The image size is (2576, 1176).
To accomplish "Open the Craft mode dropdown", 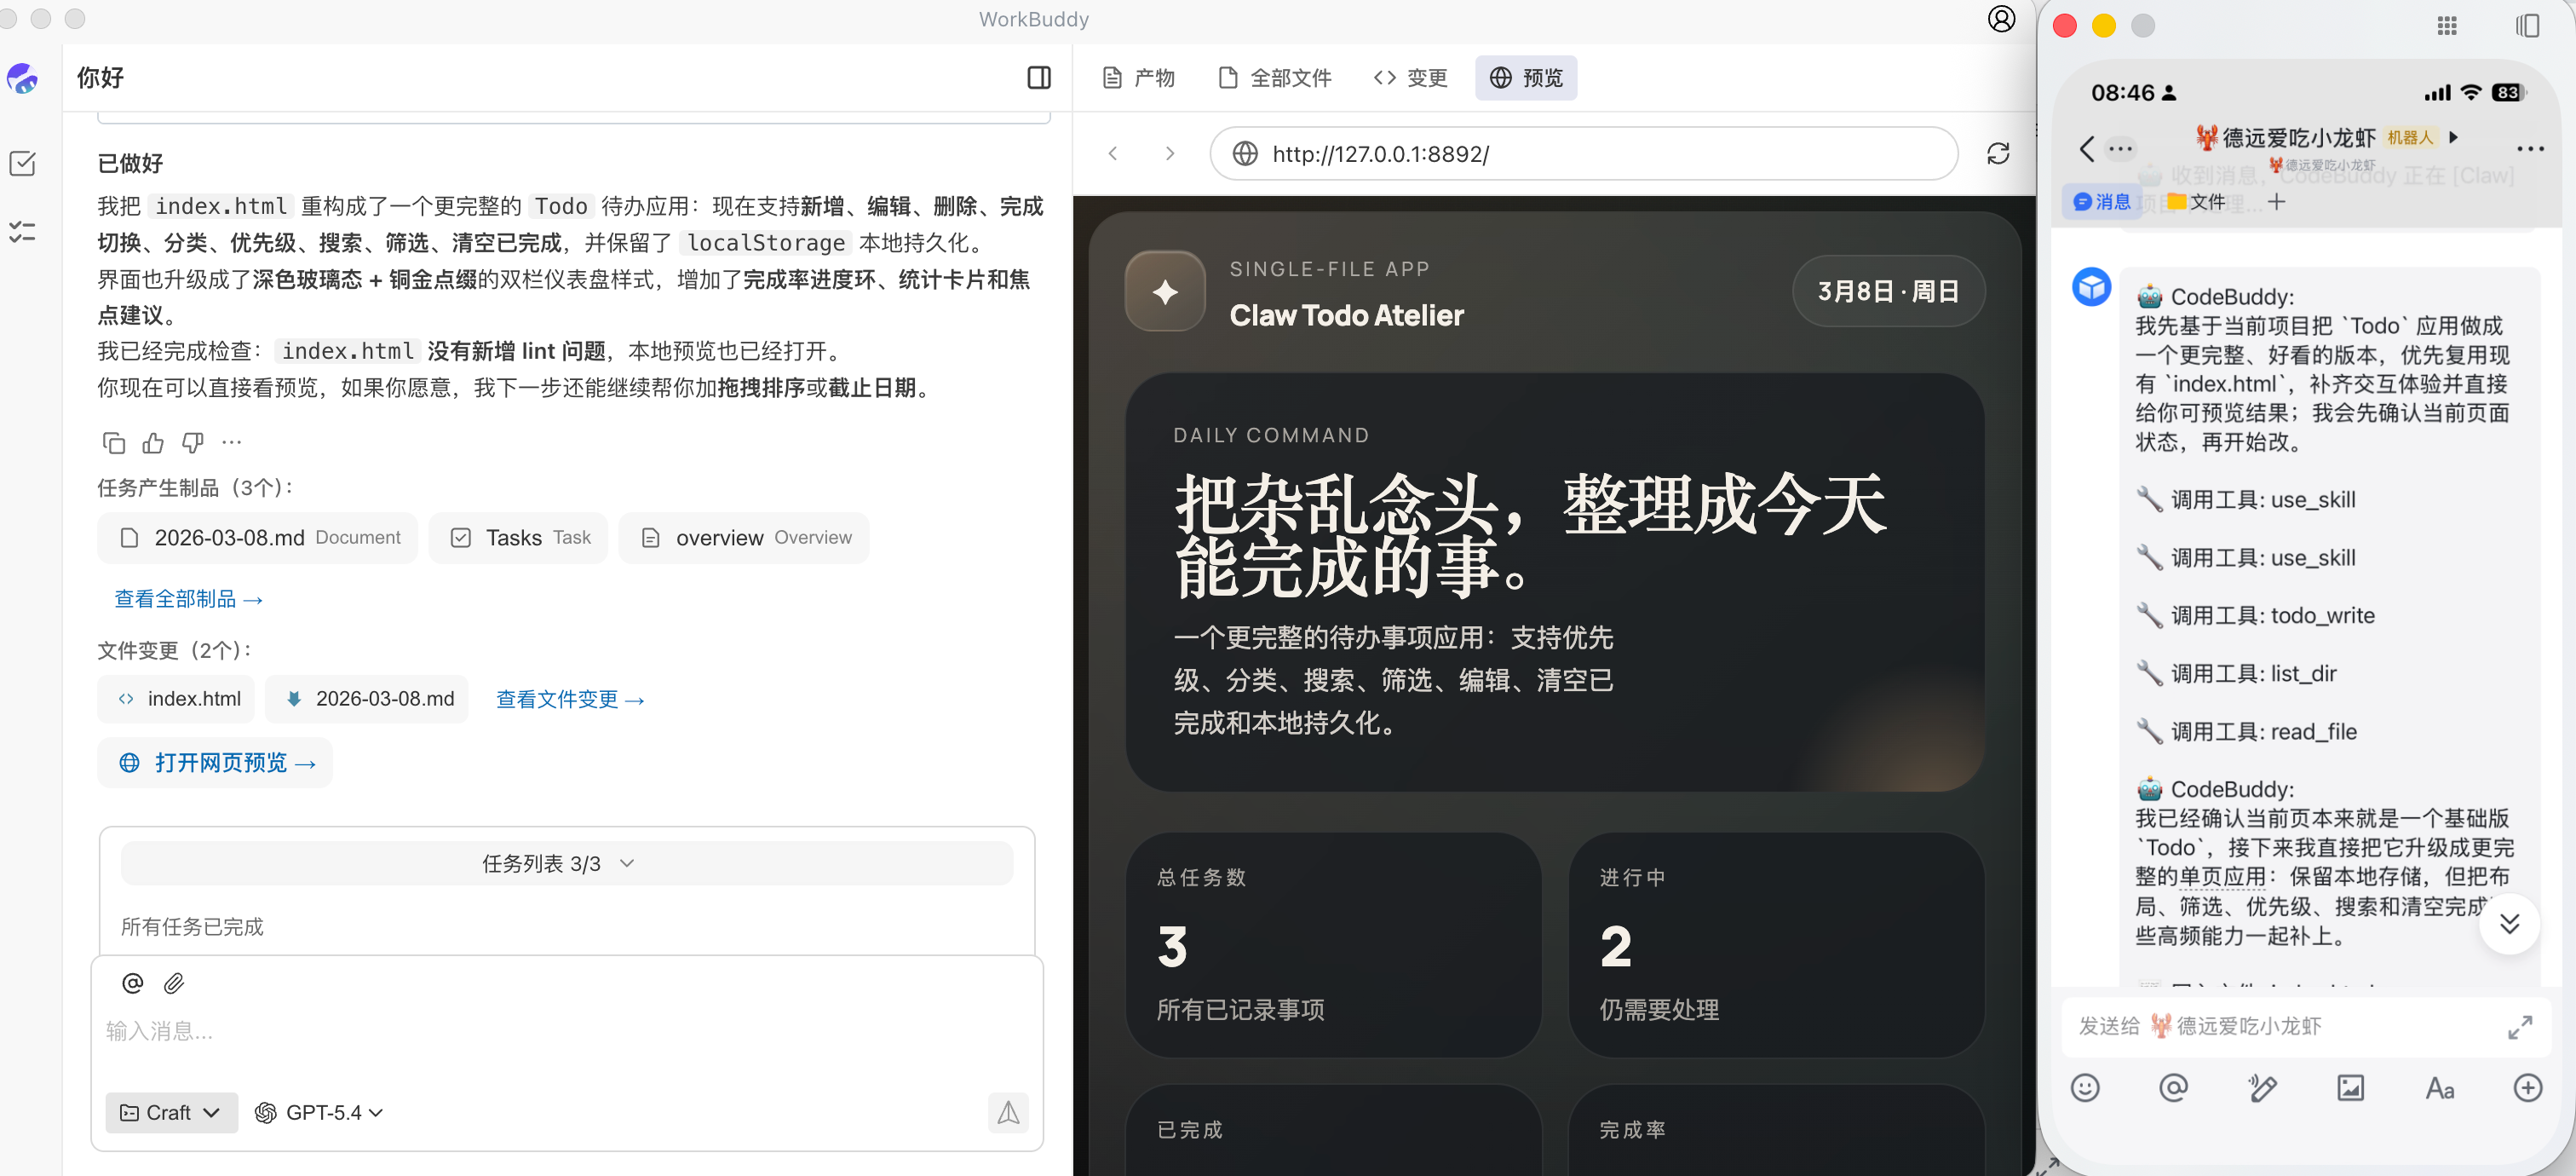I will click(x=171, y=1112).
